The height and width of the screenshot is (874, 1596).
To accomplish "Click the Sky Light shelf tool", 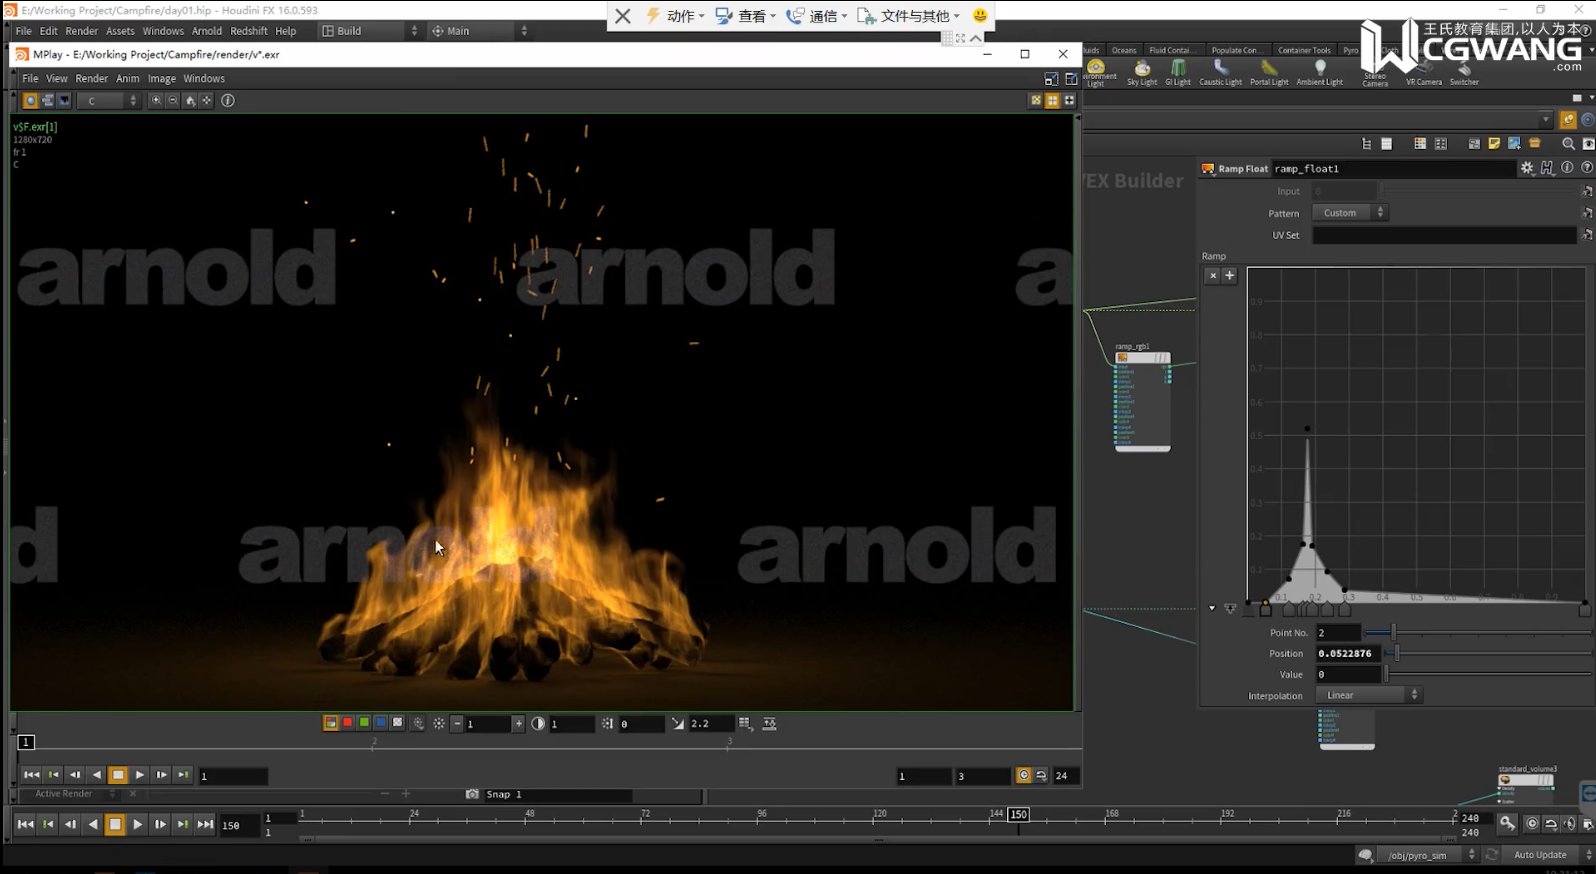I will [1142, 72].
